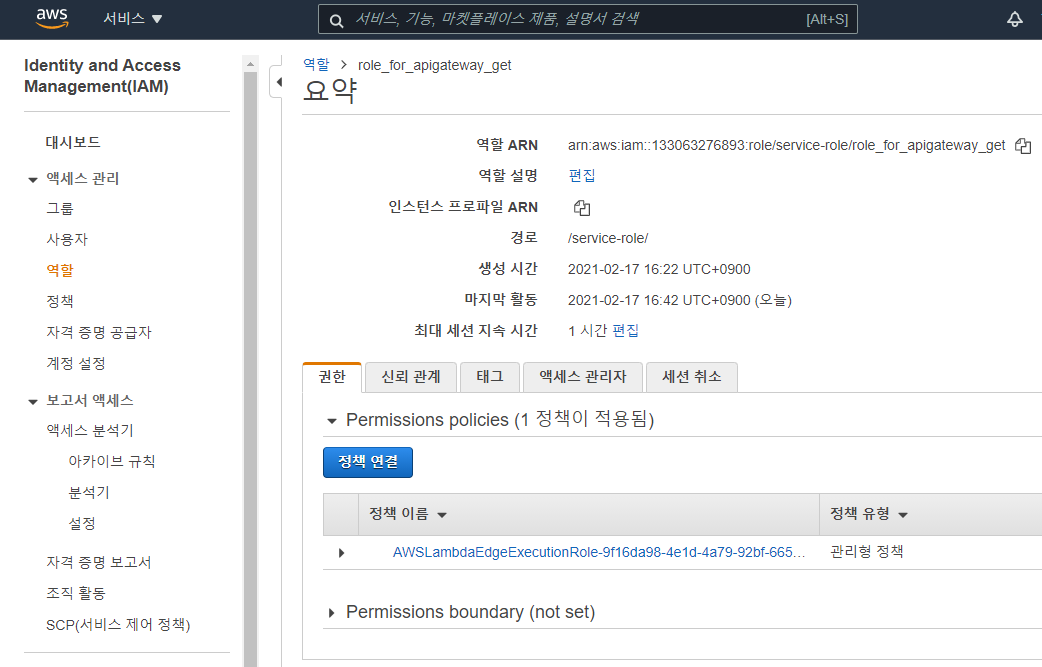The image size is (1042, 667).
Task: Click the 정책 연결 button
Action: point(367,462)
